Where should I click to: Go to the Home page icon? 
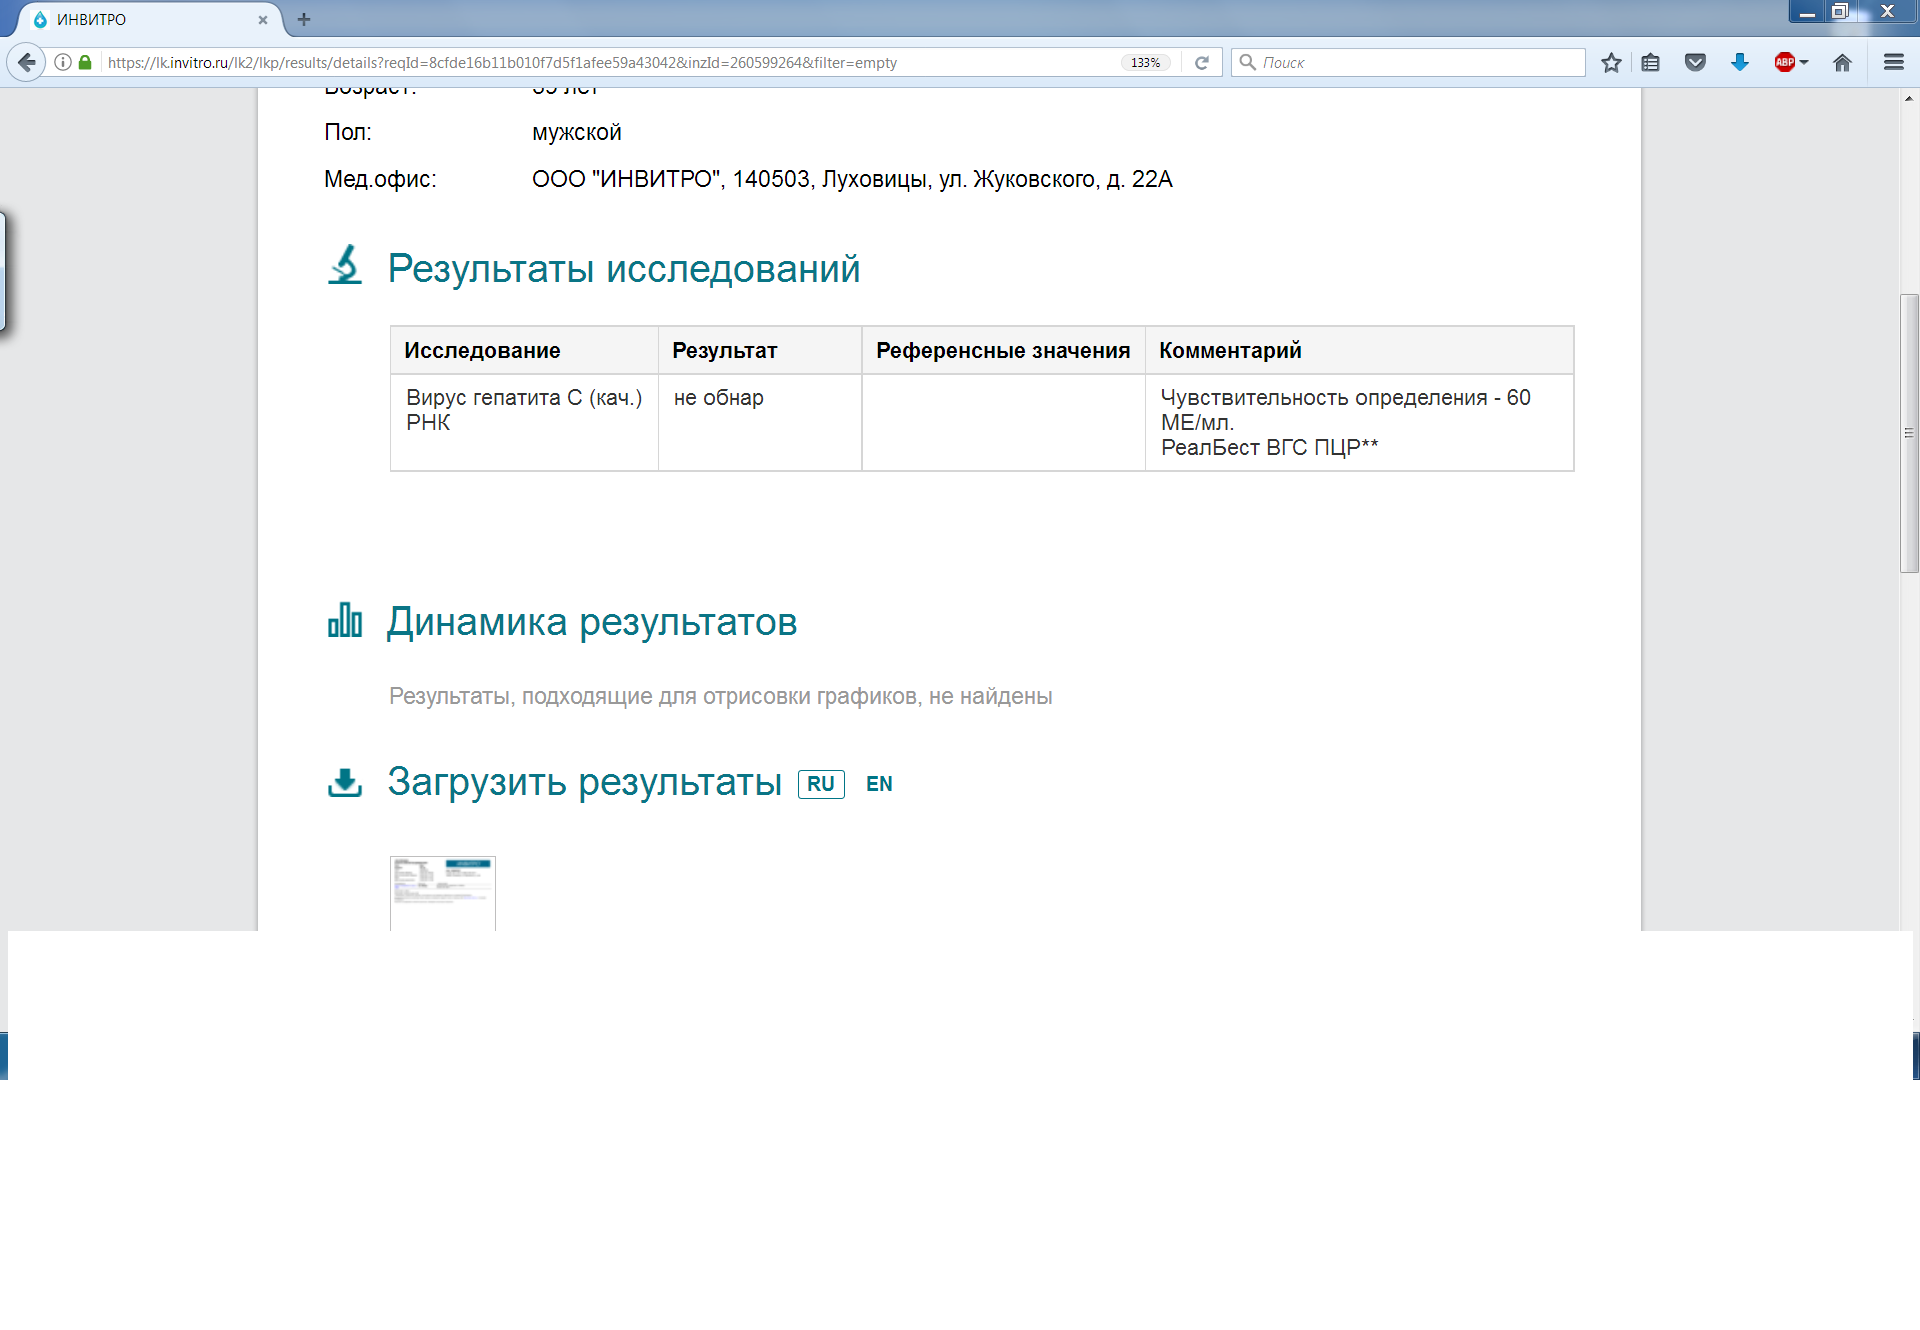[1842, 62]
